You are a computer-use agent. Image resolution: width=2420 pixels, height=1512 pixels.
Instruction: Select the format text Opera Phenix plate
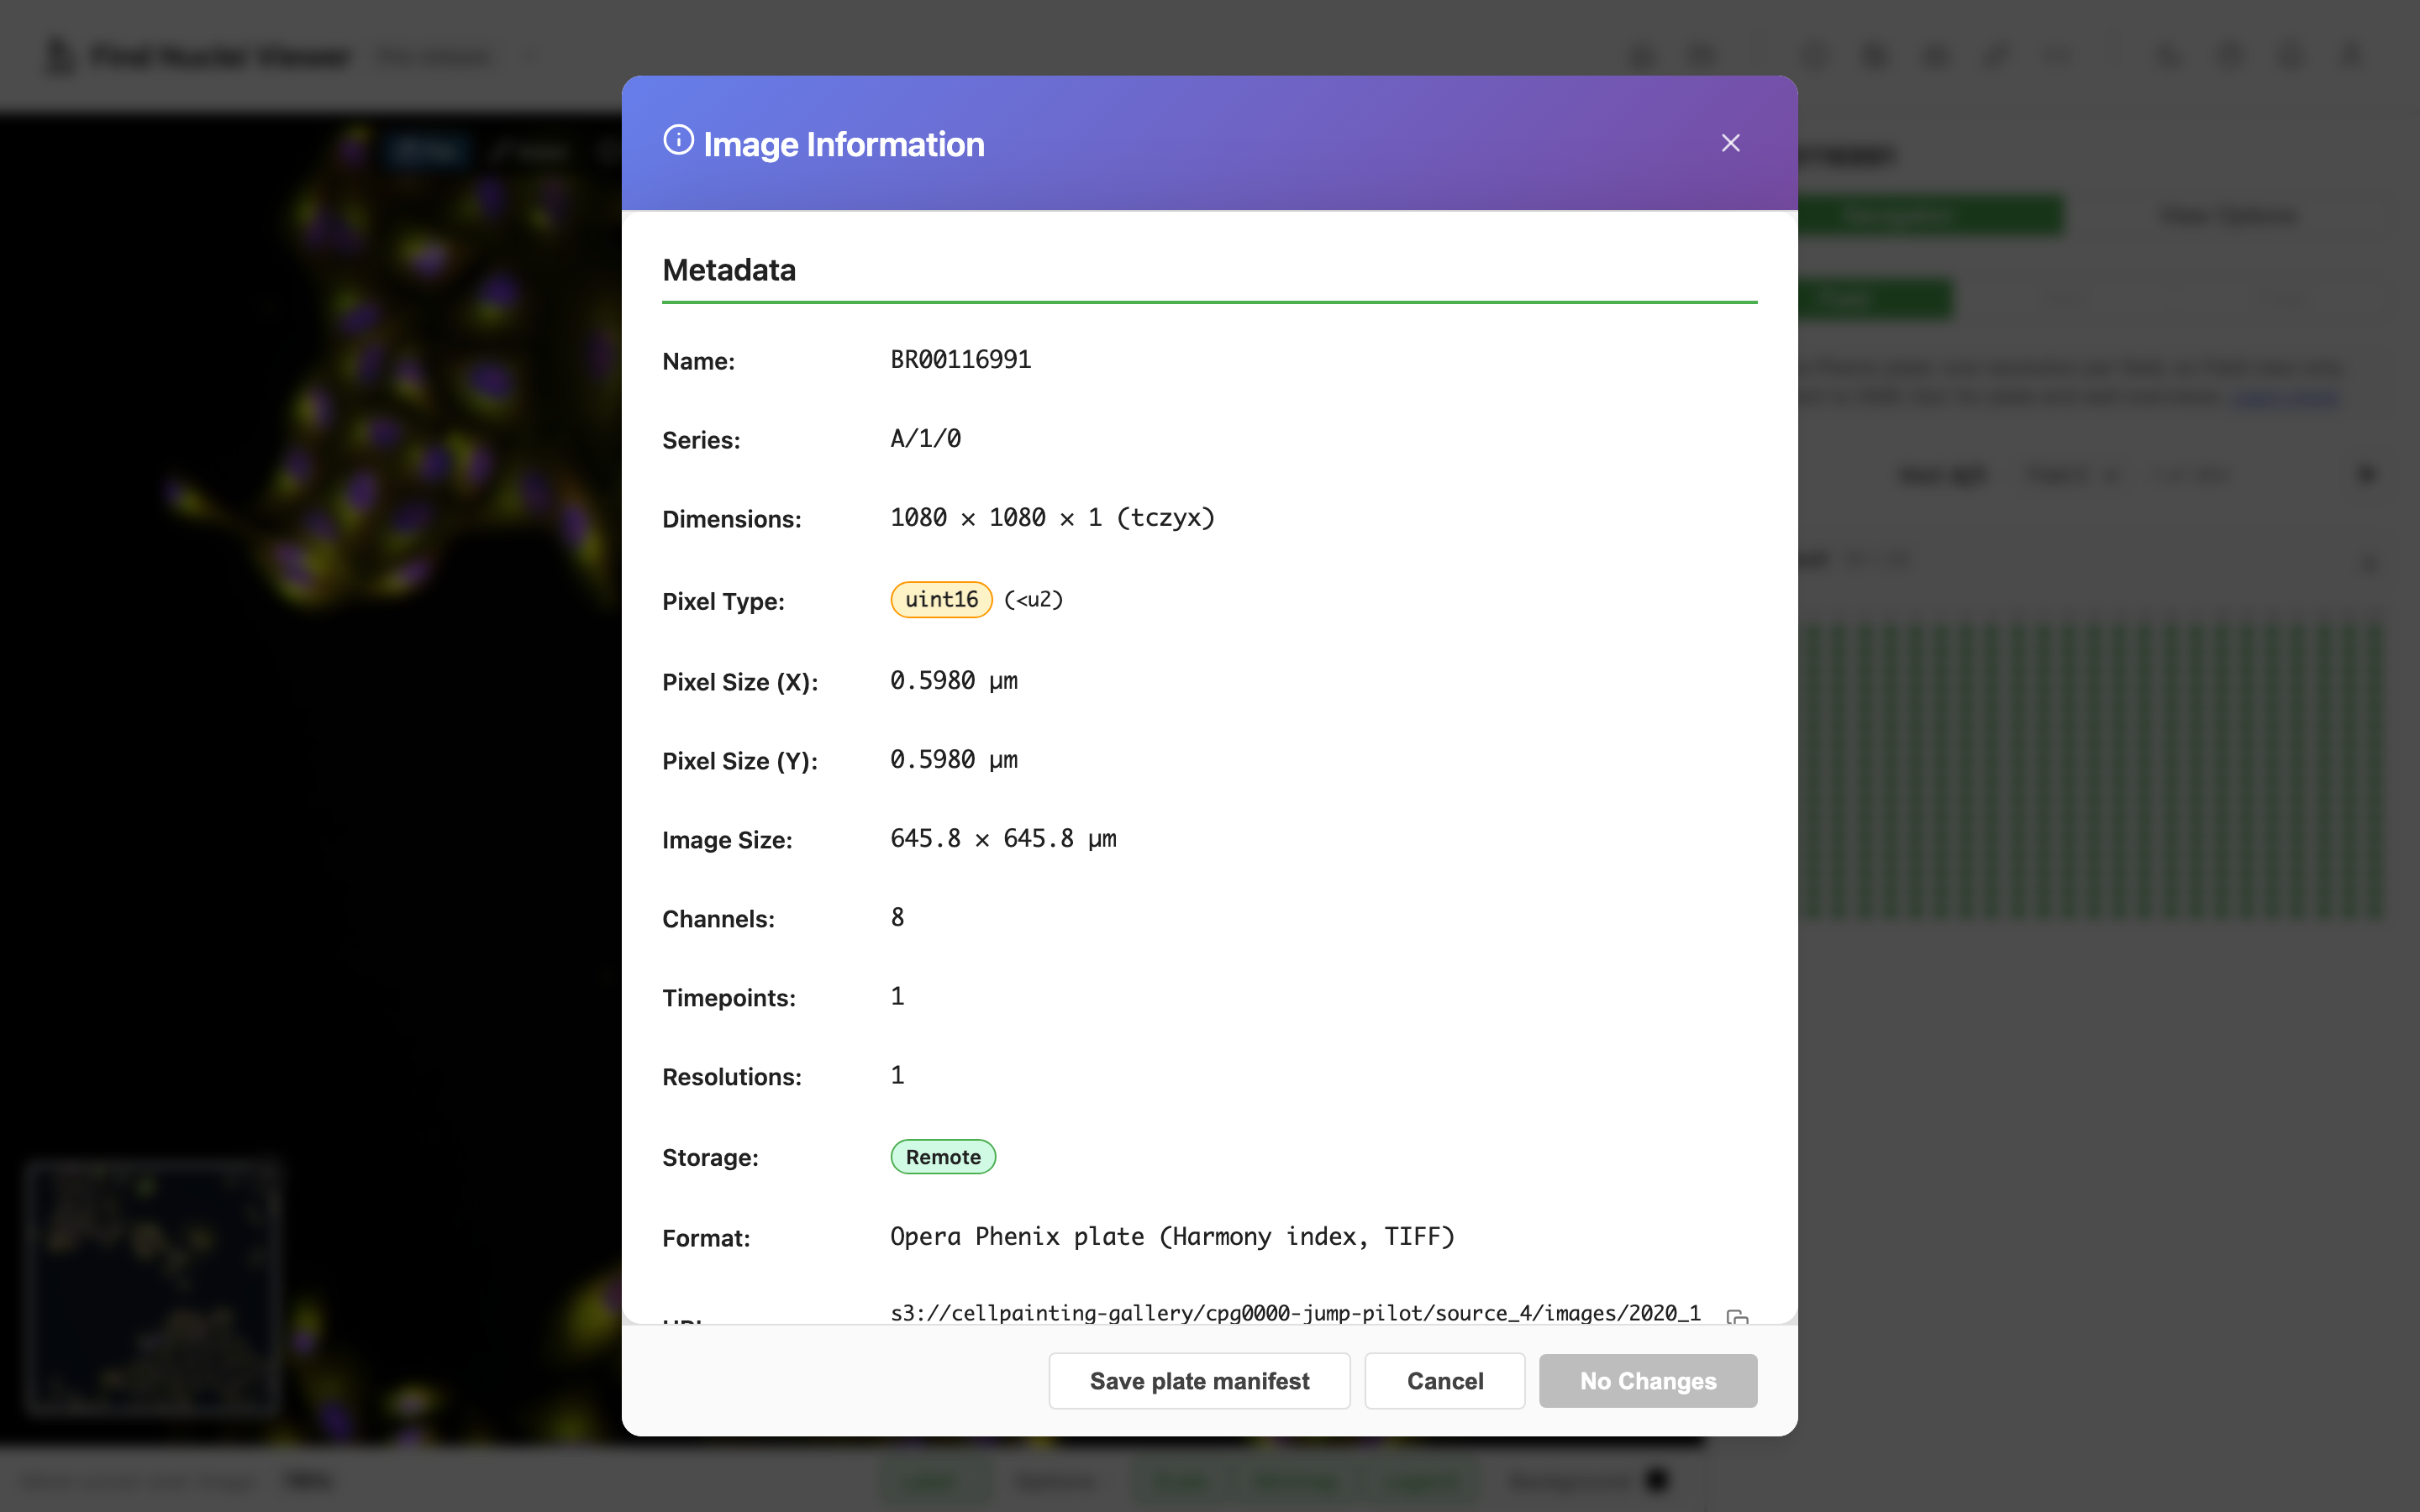coord(1016,1236)
